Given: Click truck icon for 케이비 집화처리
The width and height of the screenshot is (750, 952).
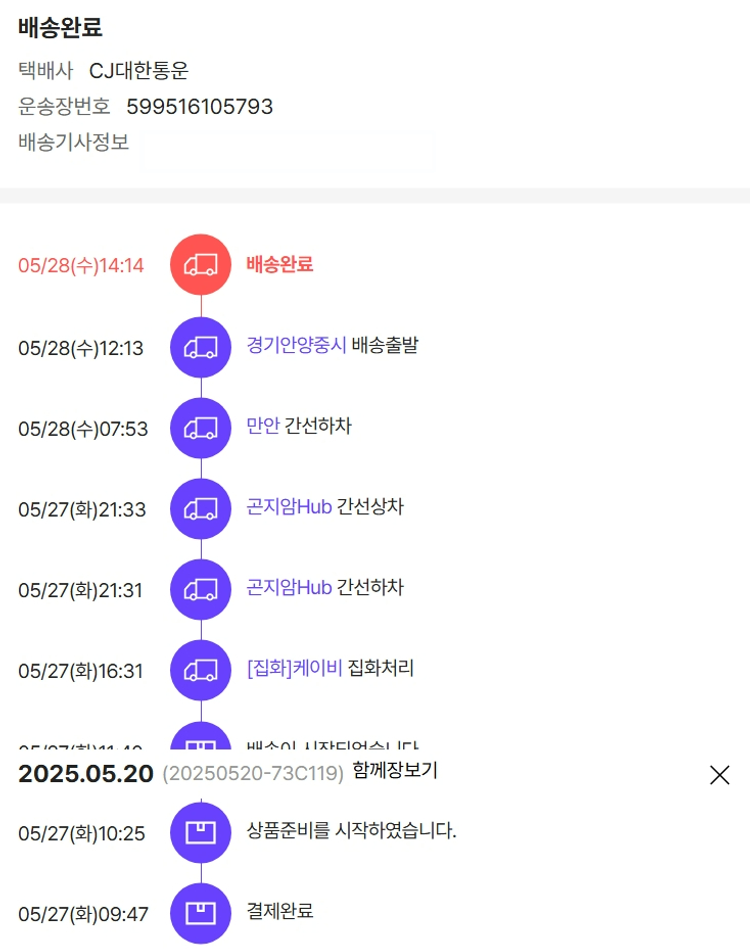Looking at the screenshot, I should tap(201, 670).
